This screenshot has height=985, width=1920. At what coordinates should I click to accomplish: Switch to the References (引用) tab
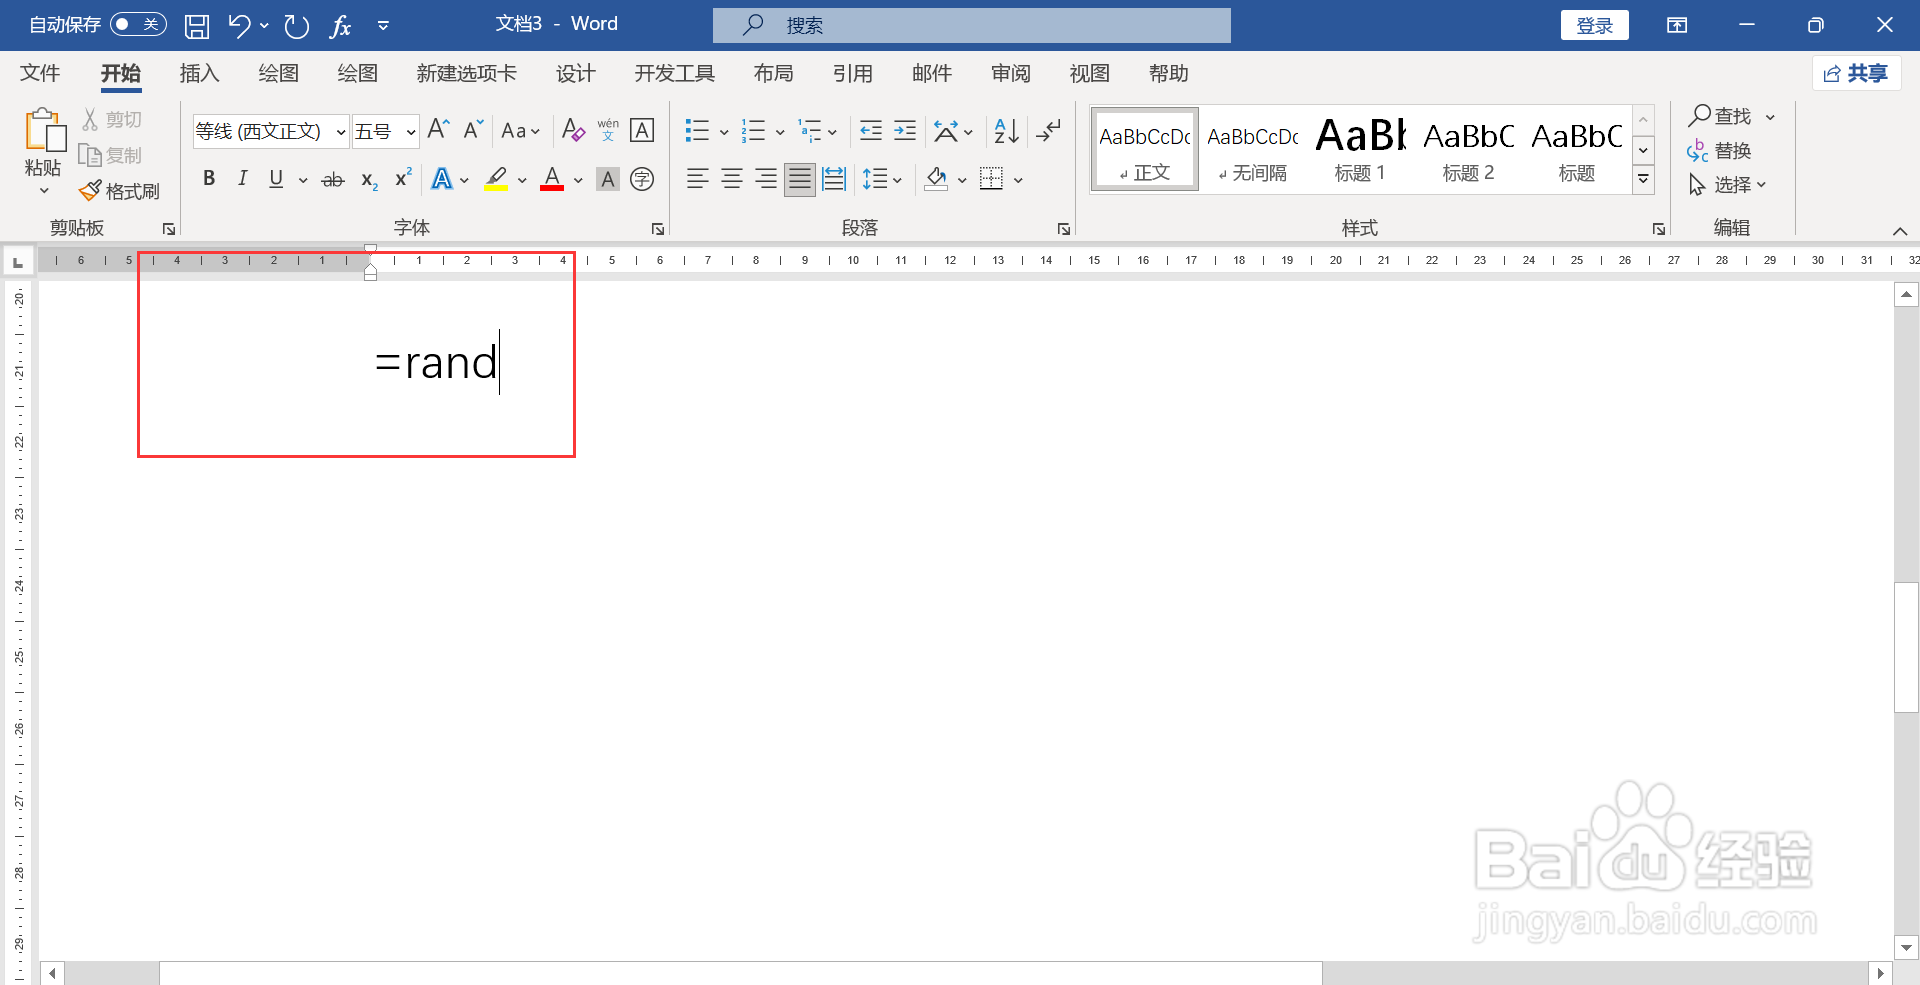(x=852, y=73)
